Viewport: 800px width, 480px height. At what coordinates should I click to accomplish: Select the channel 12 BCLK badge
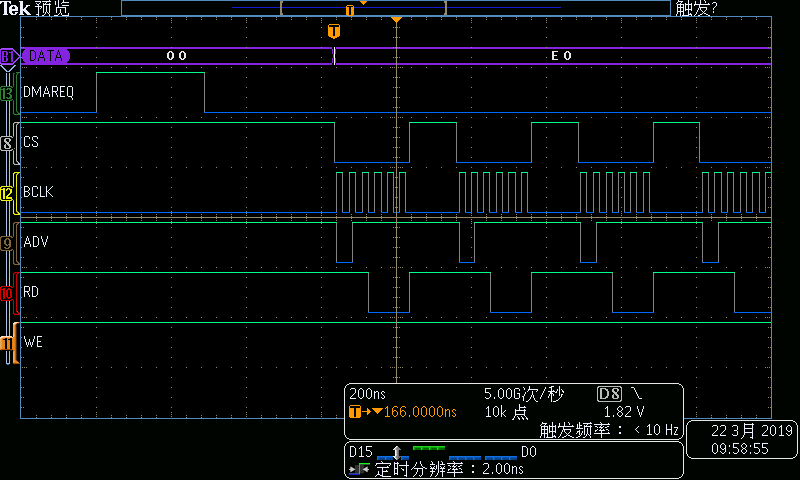[7, 194]
